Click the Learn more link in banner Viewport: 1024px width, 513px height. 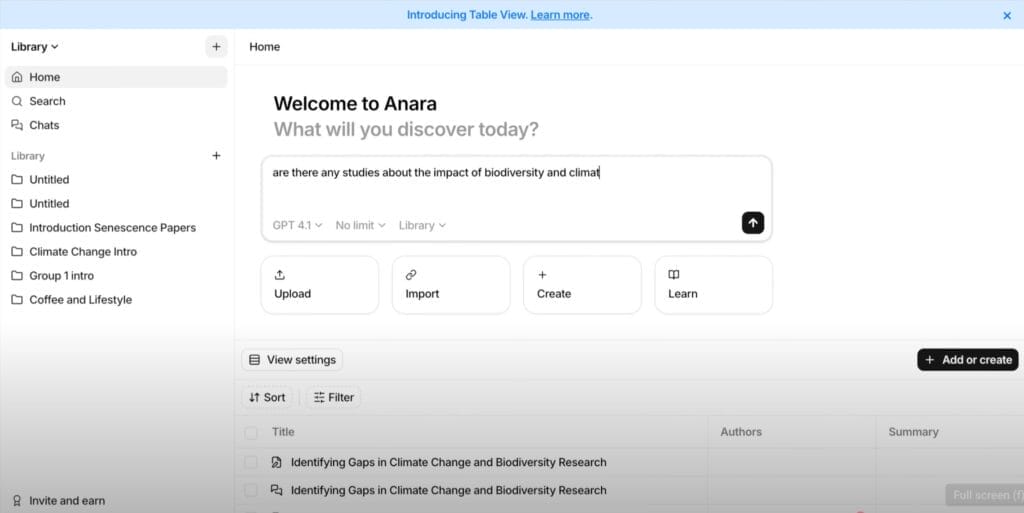[x=560, y=14]
